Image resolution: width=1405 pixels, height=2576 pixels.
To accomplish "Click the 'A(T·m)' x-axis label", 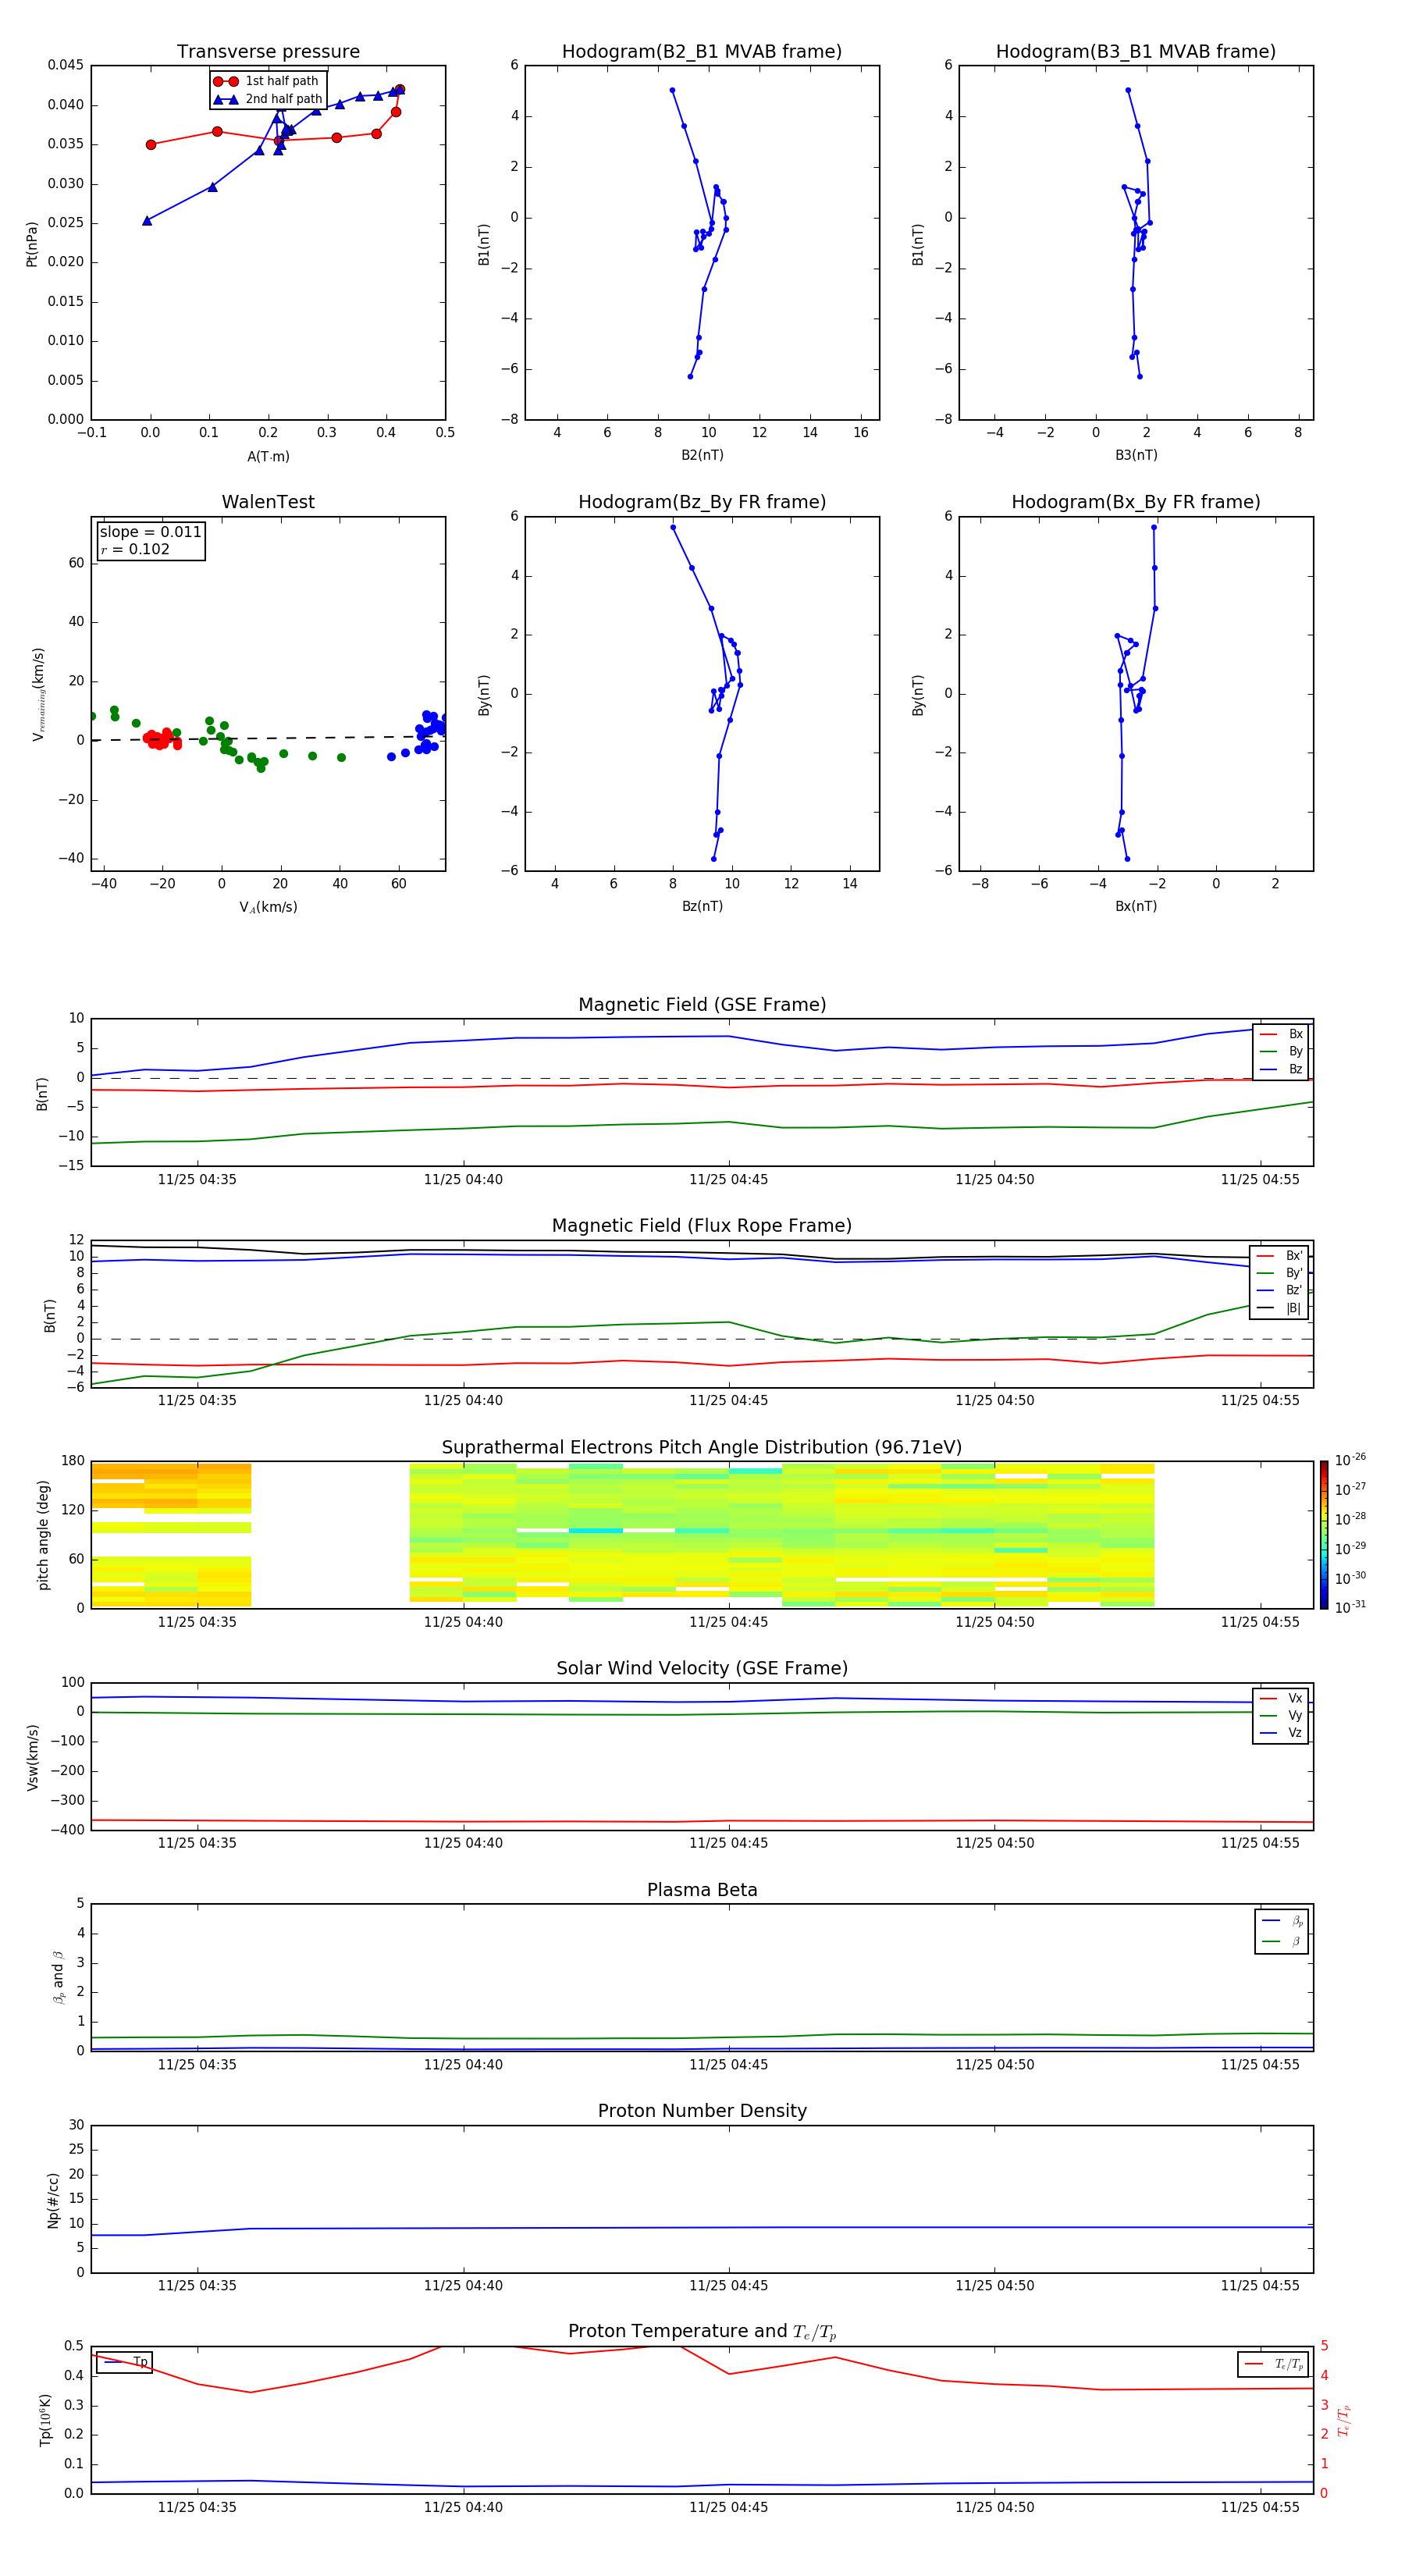I will click(x=268, y=456).
